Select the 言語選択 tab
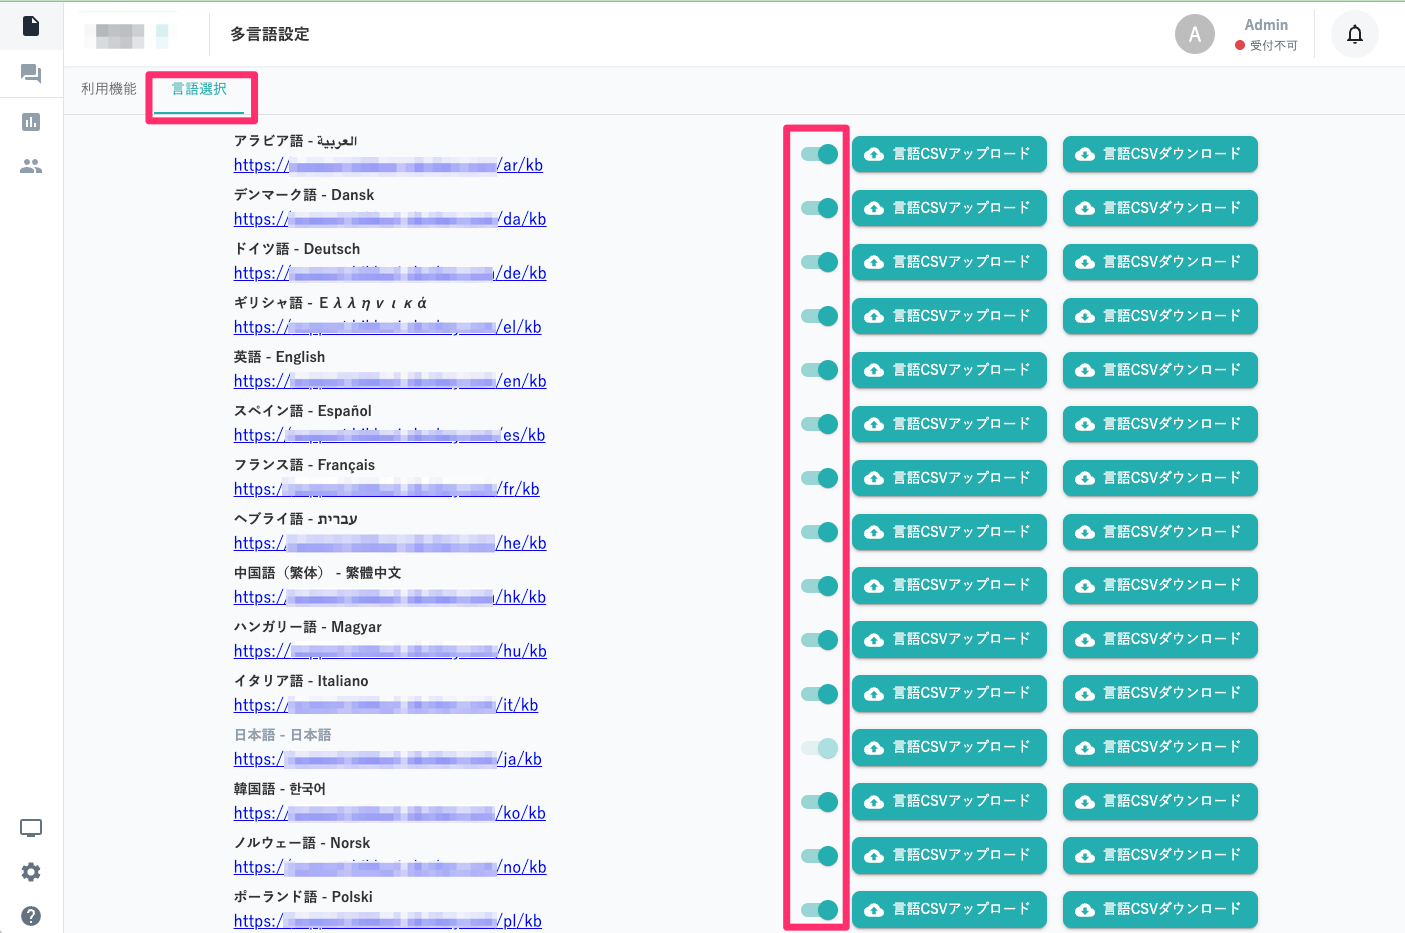The image size is (1405, 933). coord(199,89)
